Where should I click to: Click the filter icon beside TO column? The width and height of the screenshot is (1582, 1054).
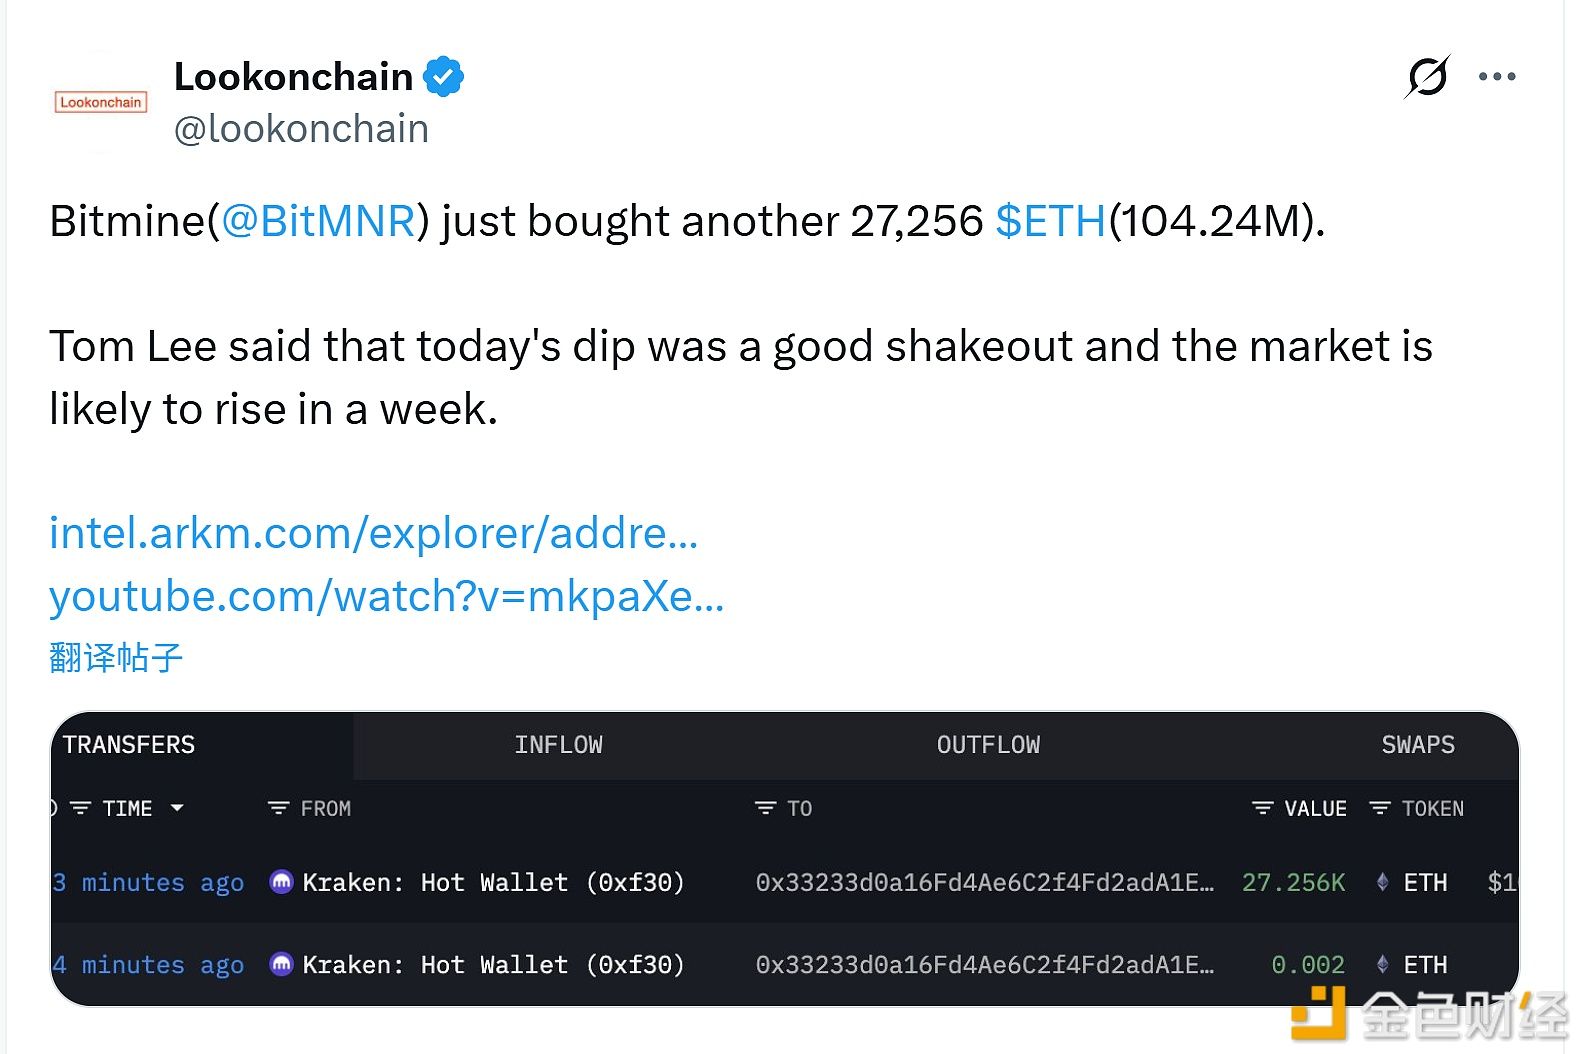coord(765,808)
